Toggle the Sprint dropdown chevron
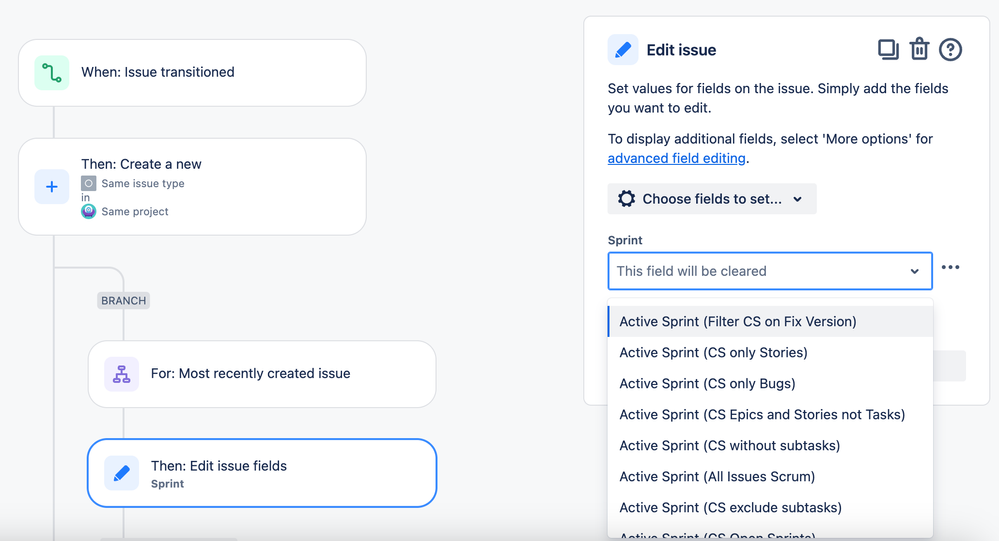 point(914,271)
